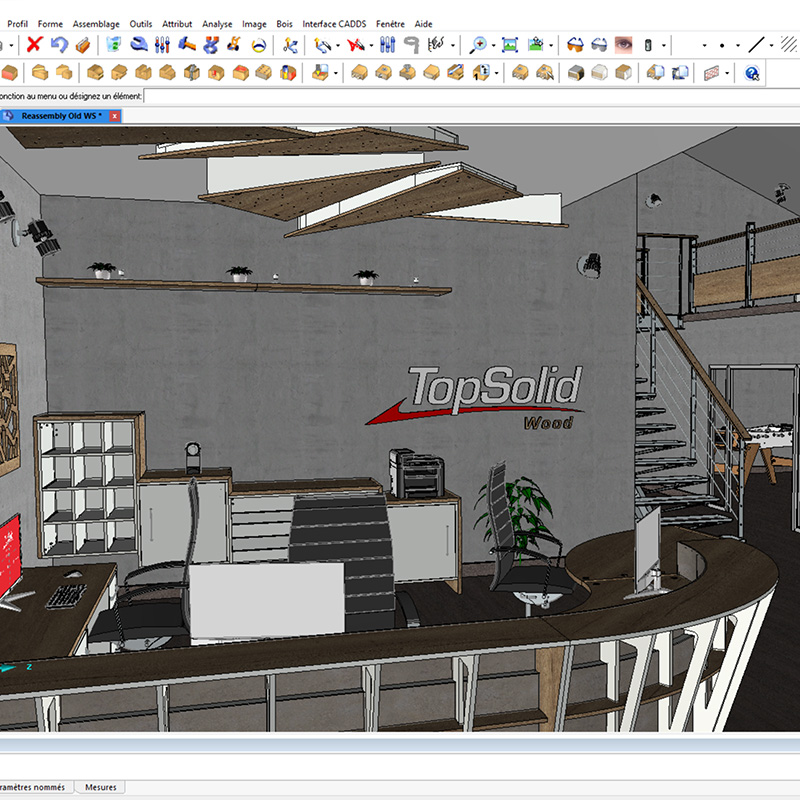The image size is (800, 800).
Task: Click the wood block with document icon
Action: (655, 73)
